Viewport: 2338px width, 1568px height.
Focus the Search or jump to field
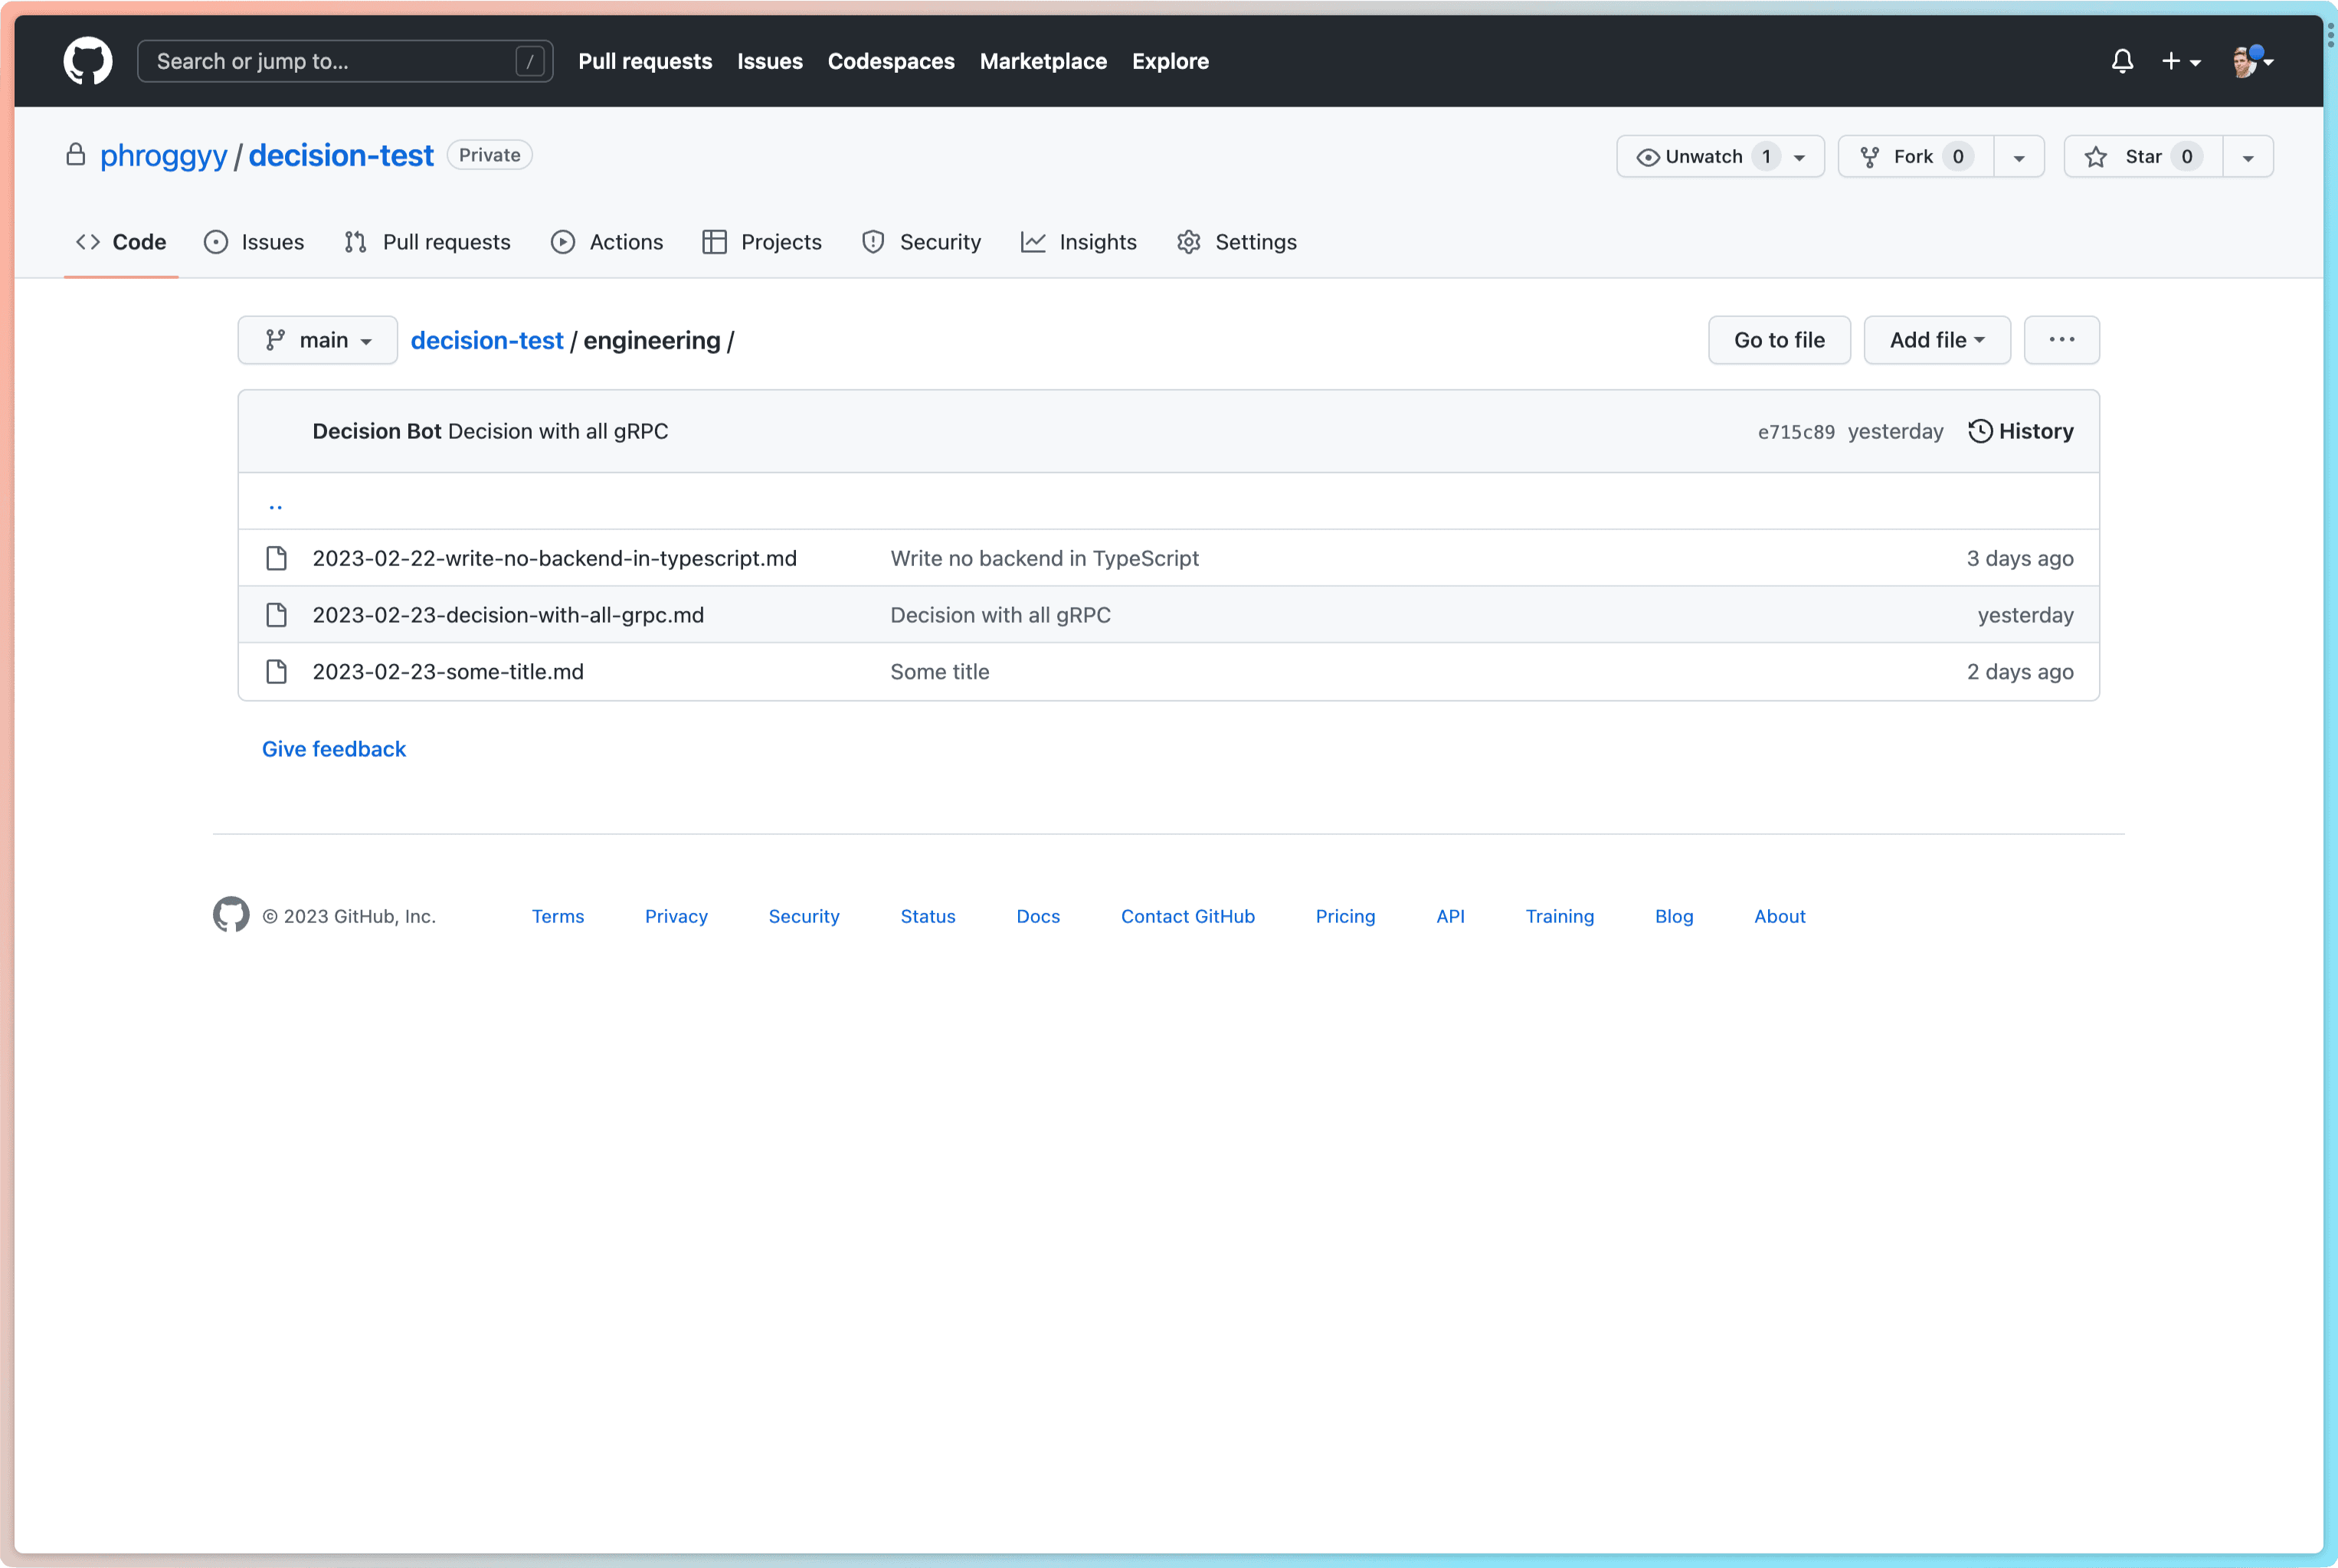pos(345,61)
